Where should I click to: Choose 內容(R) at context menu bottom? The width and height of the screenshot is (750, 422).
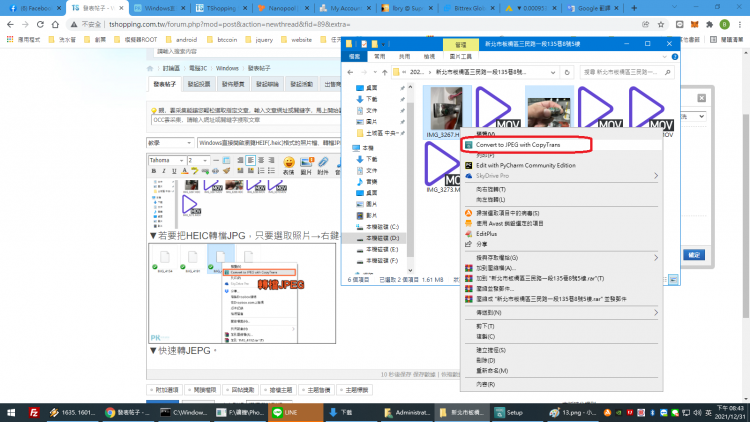485,384
